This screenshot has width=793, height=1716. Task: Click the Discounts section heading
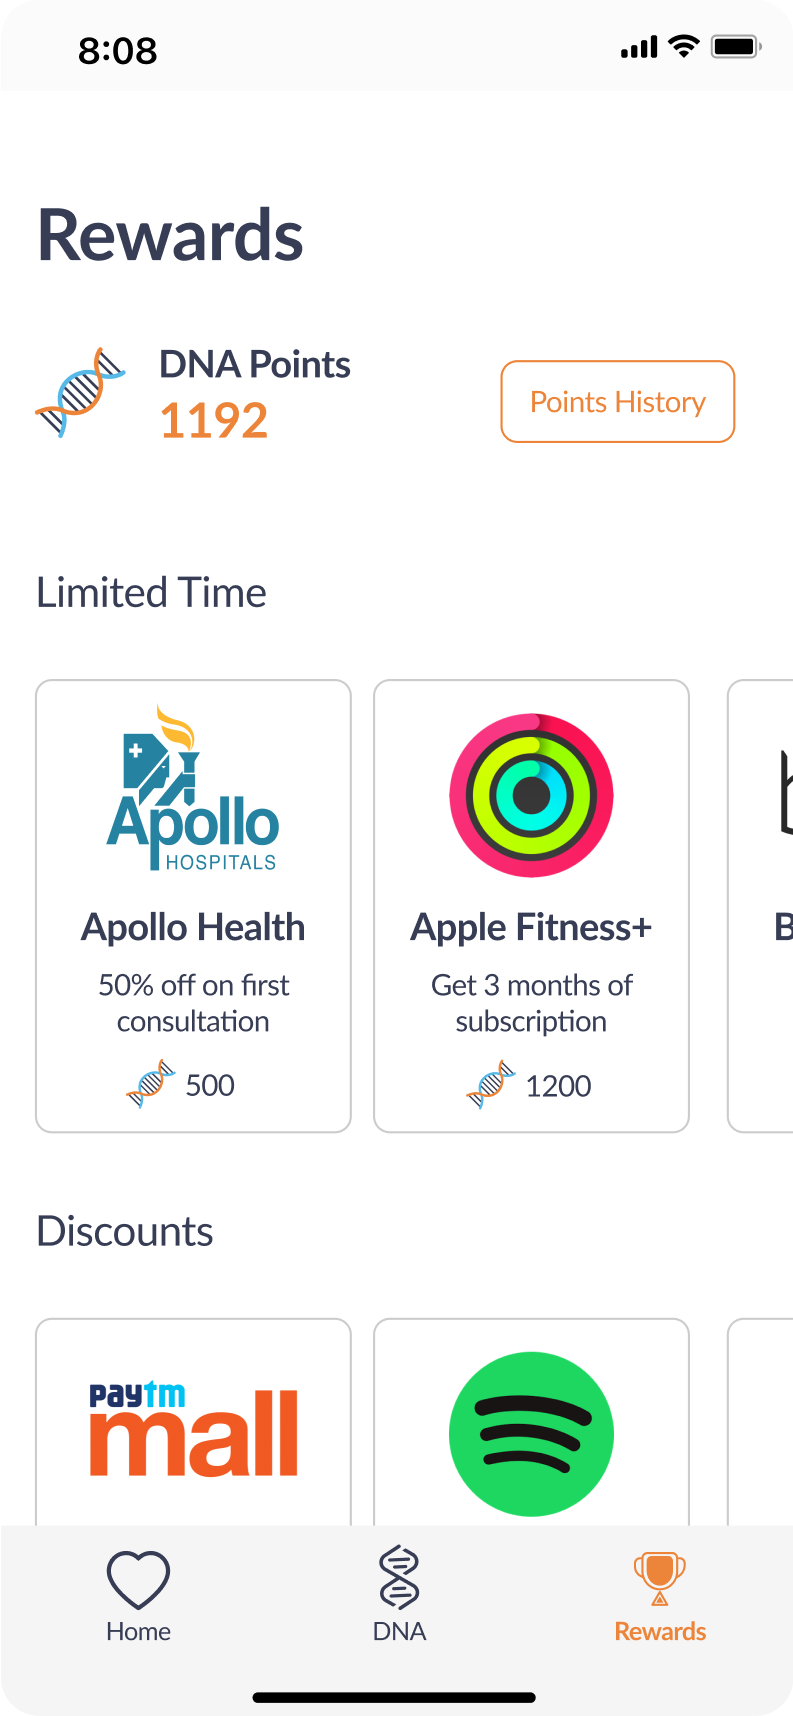click(125, 1232)
